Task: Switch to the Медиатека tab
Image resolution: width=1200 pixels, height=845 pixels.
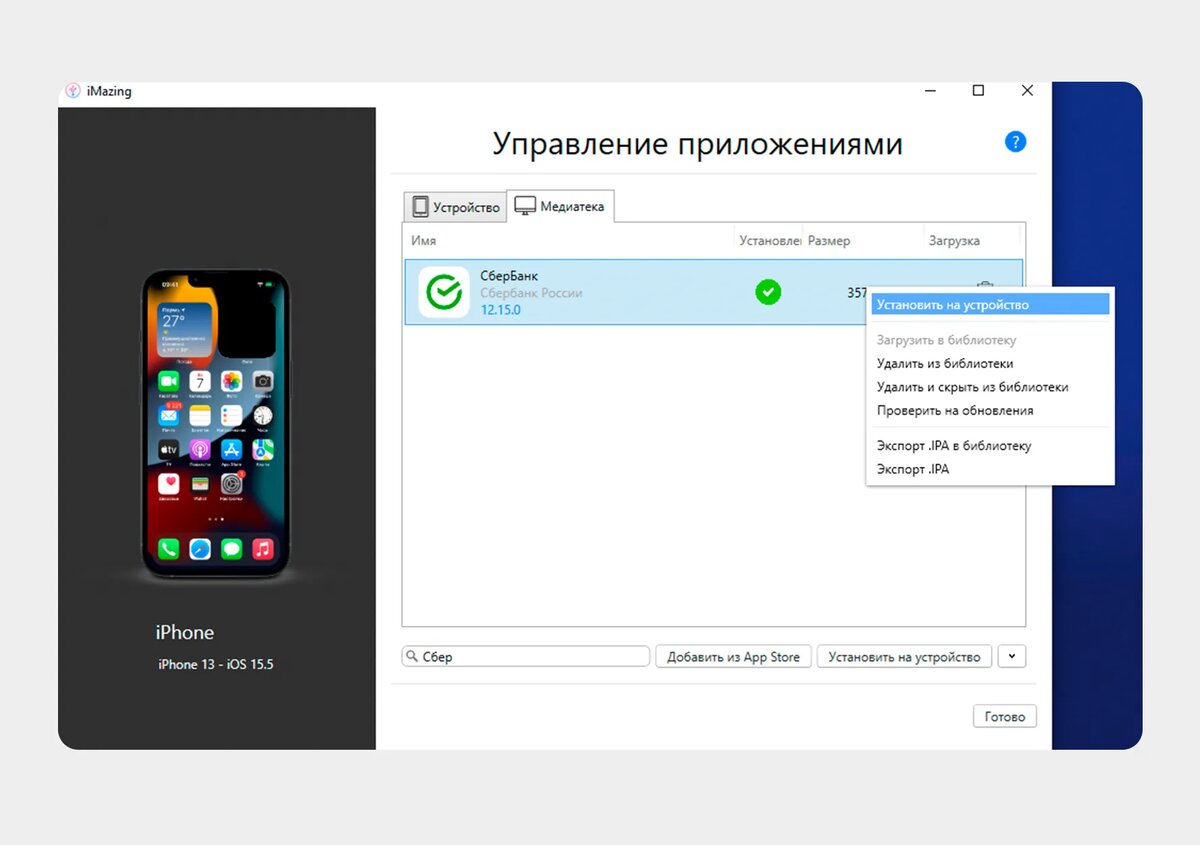Action: coord(560,206)
